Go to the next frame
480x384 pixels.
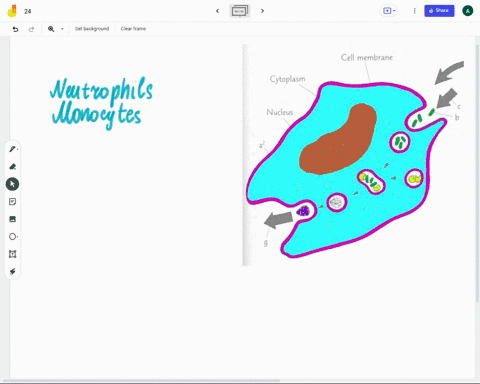[262, 11]
